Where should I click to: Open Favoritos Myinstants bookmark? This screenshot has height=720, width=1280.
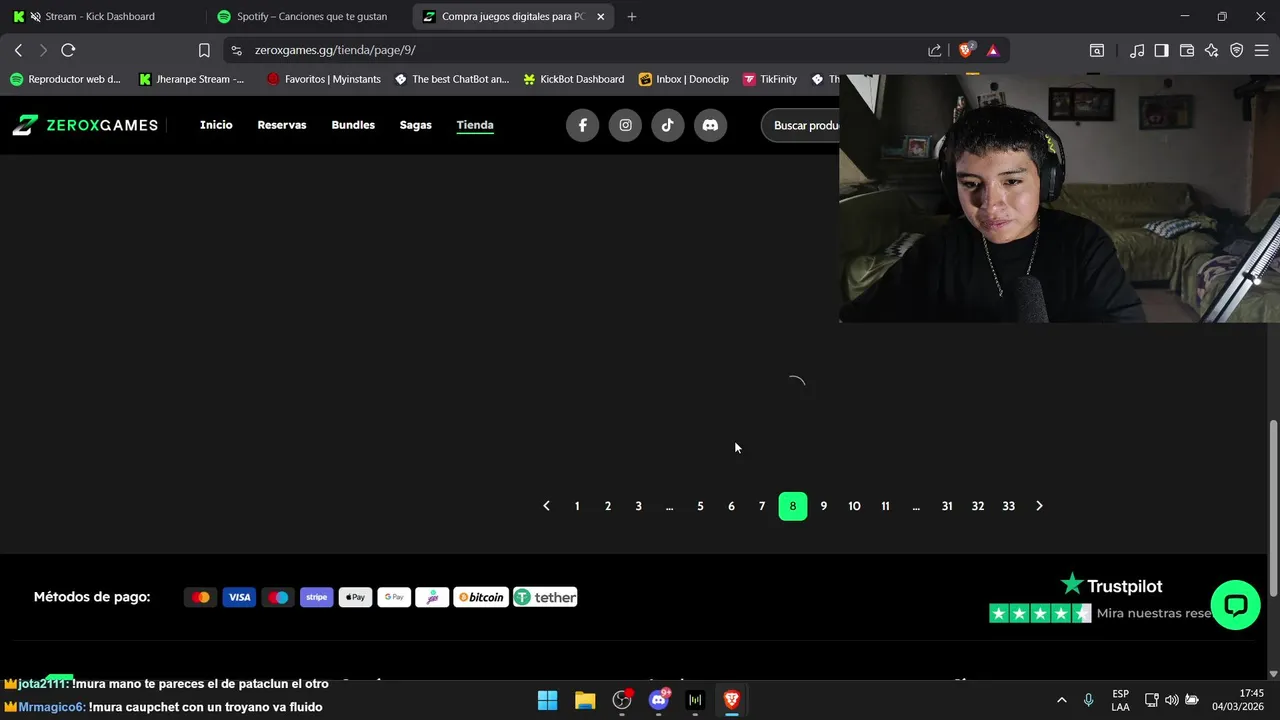(324, 79)
